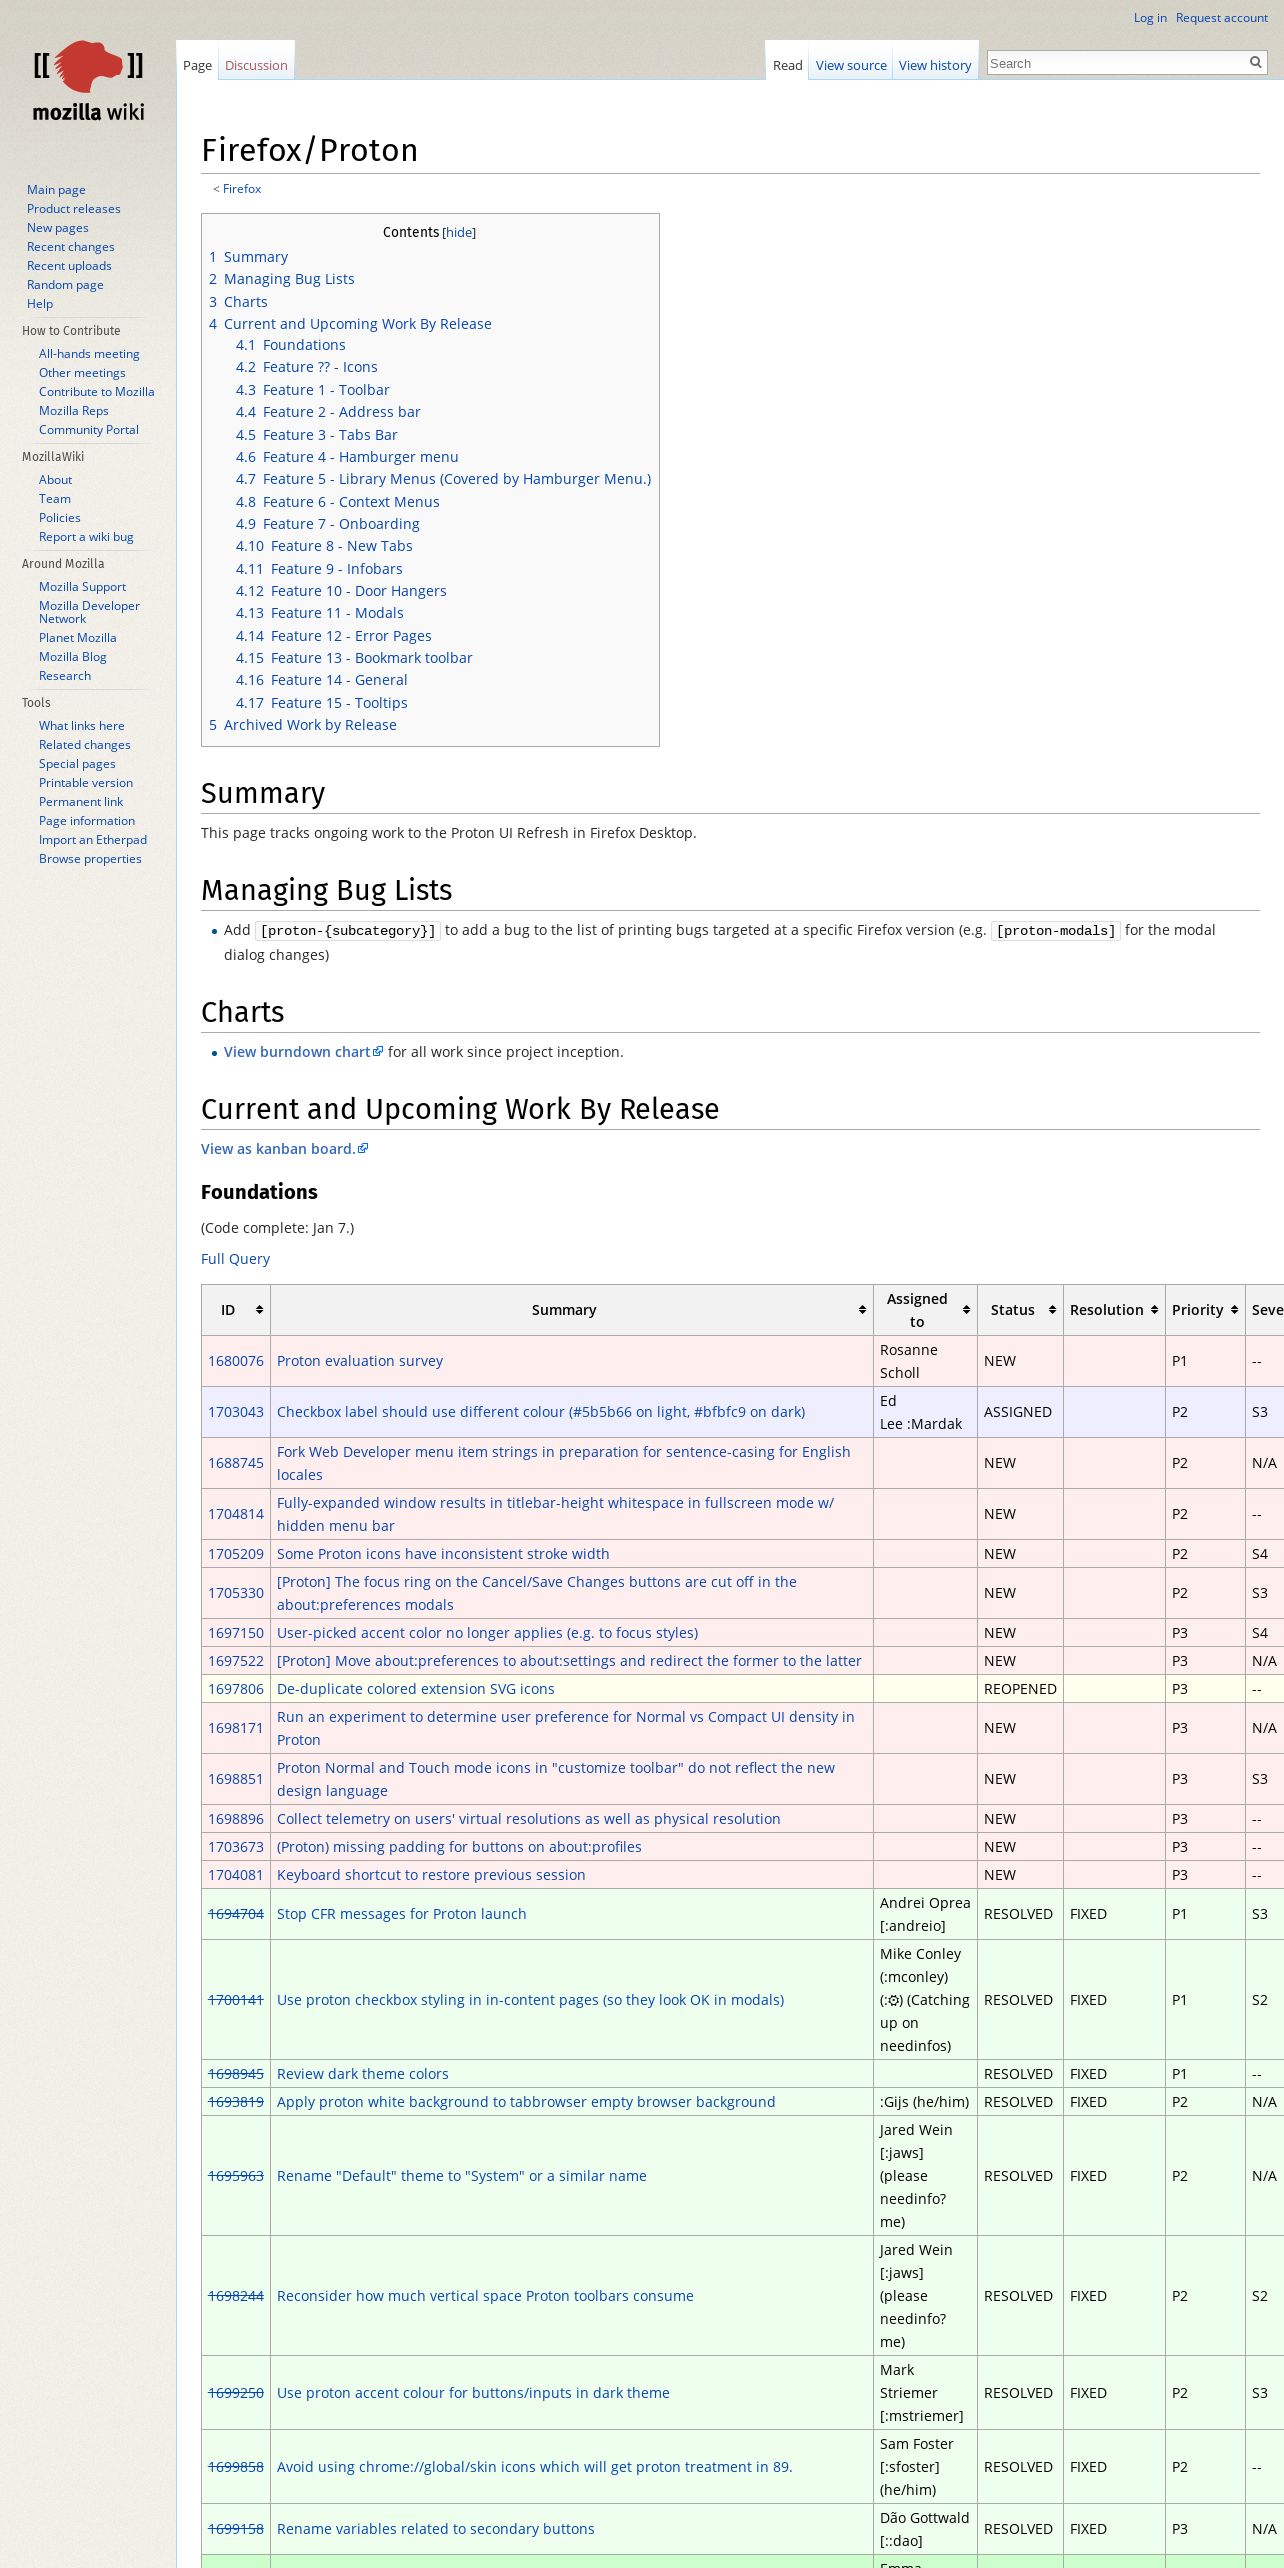Screen dimensions: 1284x2568
Task: Open the What links here tool
Action: pos(82,726)
